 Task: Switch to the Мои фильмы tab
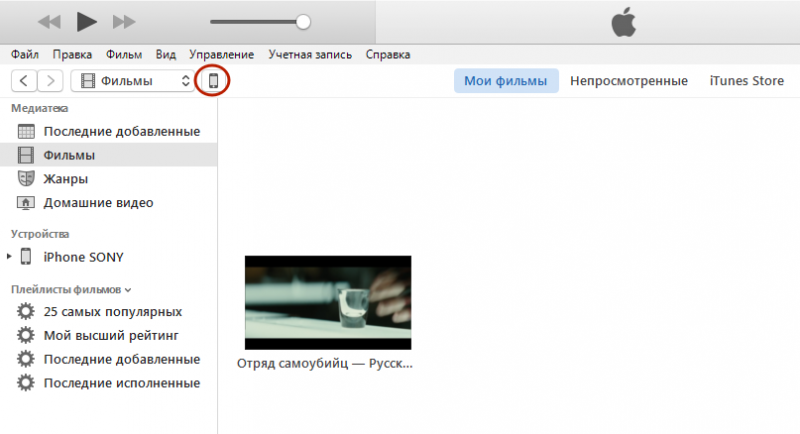[x=506, y=81]
